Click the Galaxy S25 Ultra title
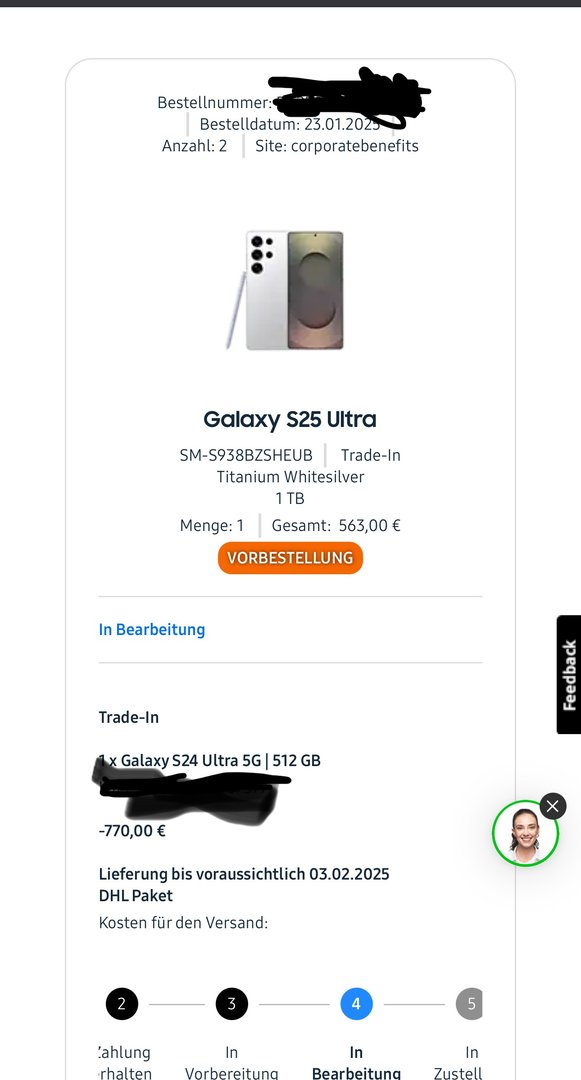Viewport: 581px width, 1080px height. (x=290, y=419)
